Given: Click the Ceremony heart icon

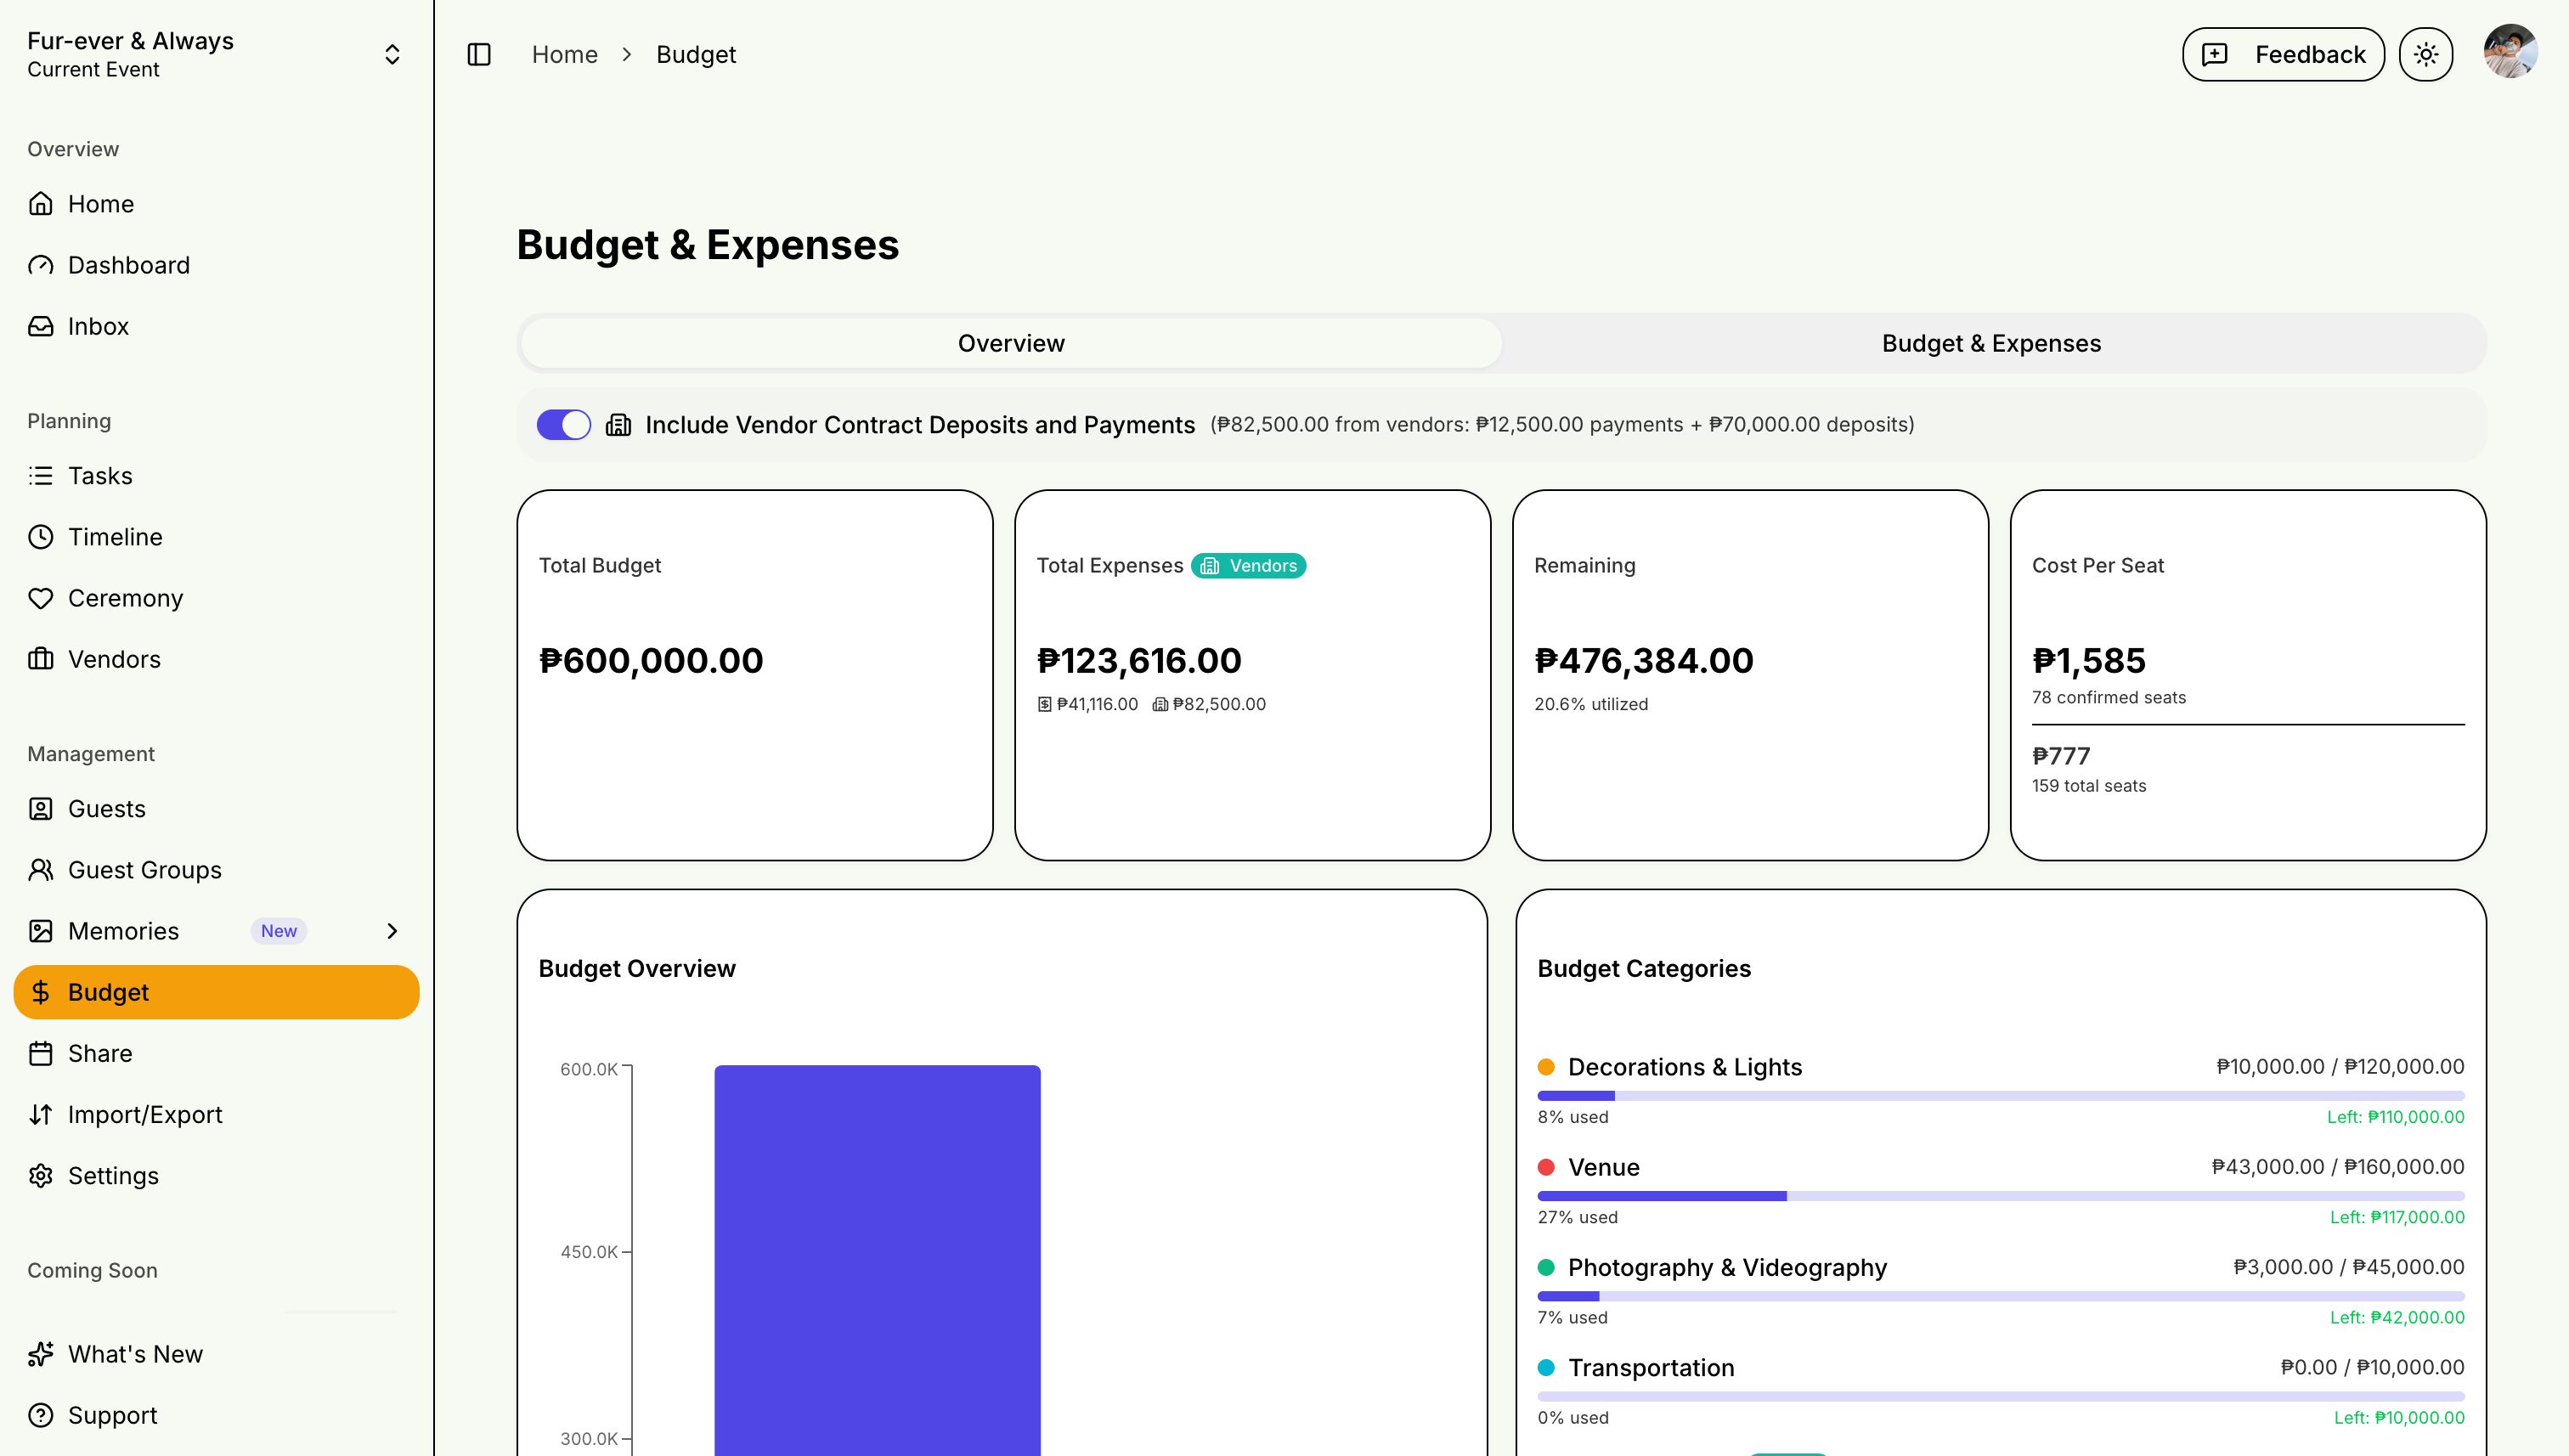Looking at the screenshot, I should 41,598.
